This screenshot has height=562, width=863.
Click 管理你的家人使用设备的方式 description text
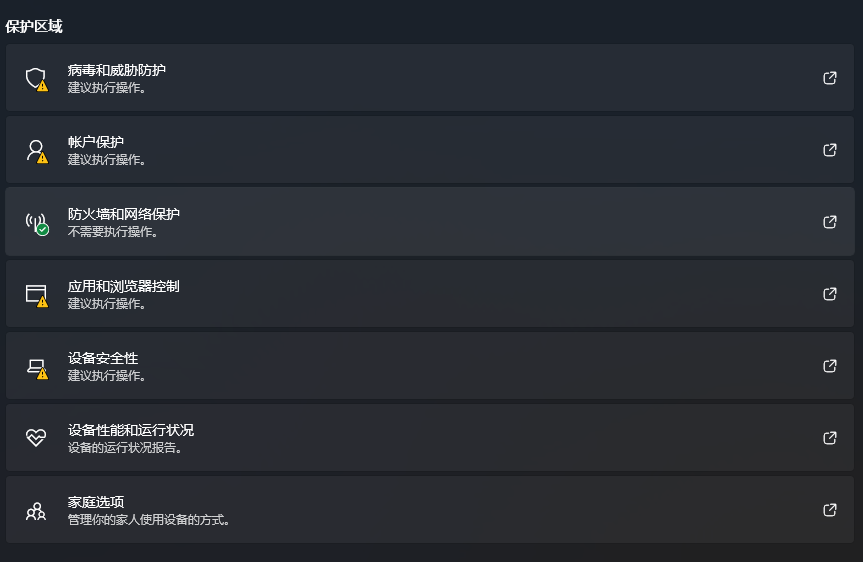(x=149, y=519)
